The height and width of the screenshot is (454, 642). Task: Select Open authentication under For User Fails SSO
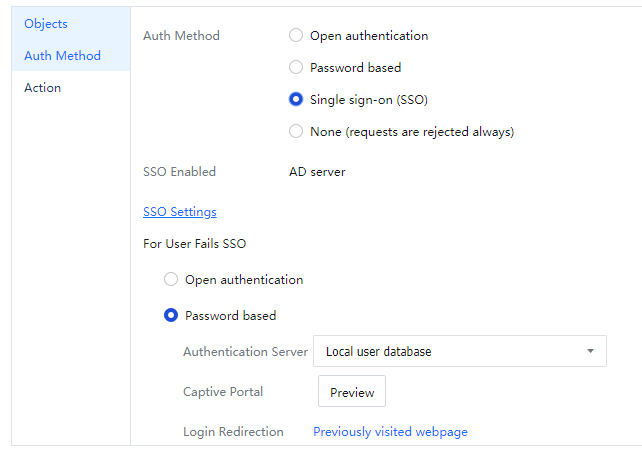pos(171,280)
